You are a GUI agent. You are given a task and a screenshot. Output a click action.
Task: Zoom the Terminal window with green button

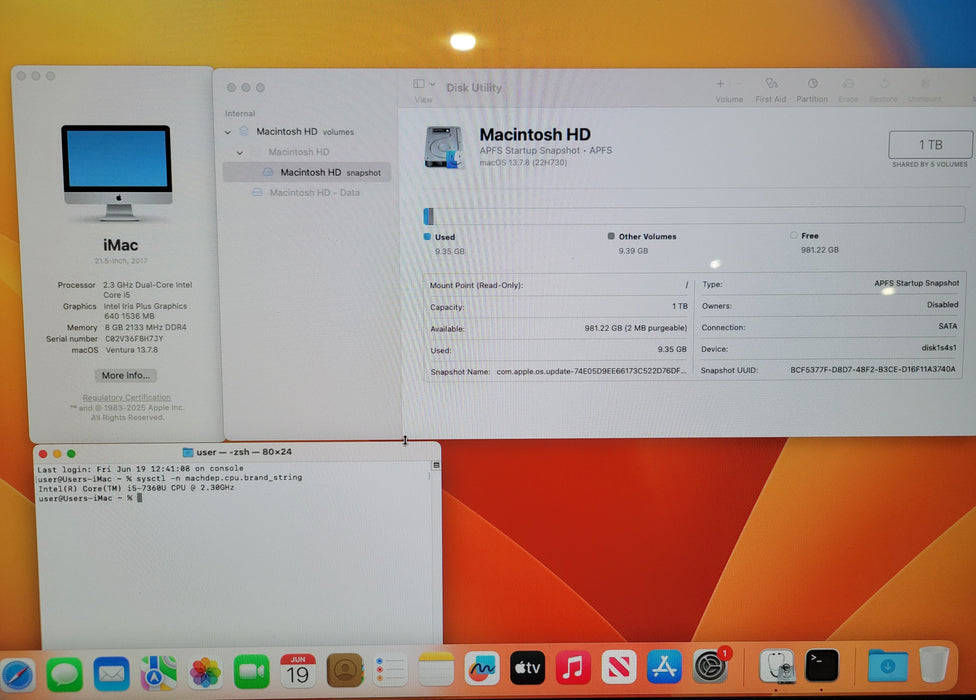click(71, 454)
